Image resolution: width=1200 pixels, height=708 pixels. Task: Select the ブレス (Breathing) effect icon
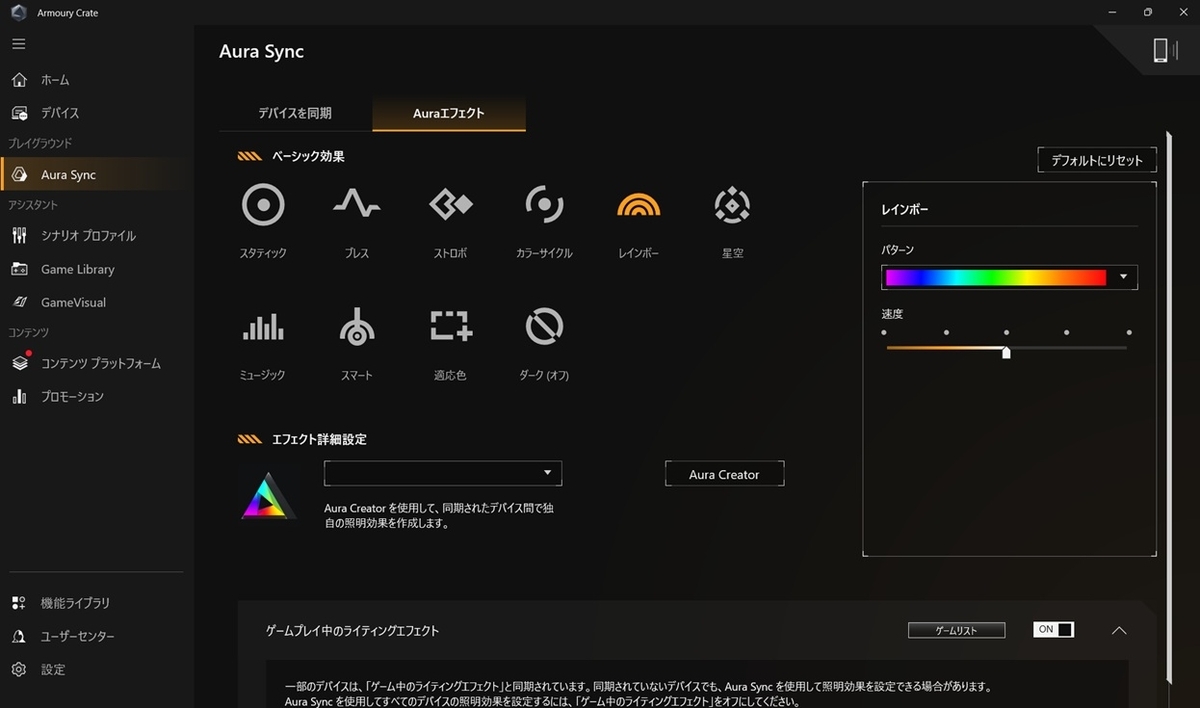(x=356, y=205)
